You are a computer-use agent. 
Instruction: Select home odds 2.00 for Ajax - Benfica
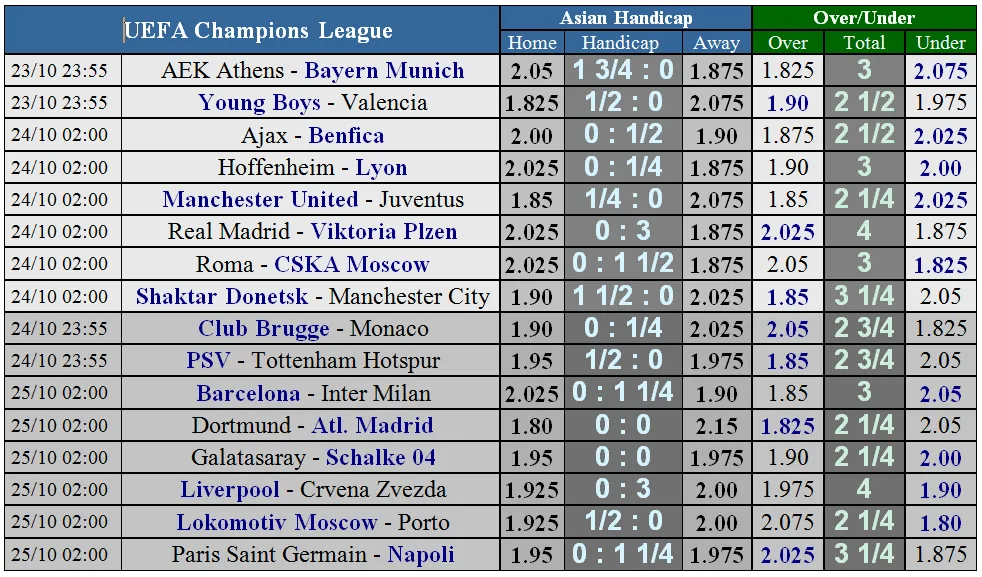click(x=532, y=136)
